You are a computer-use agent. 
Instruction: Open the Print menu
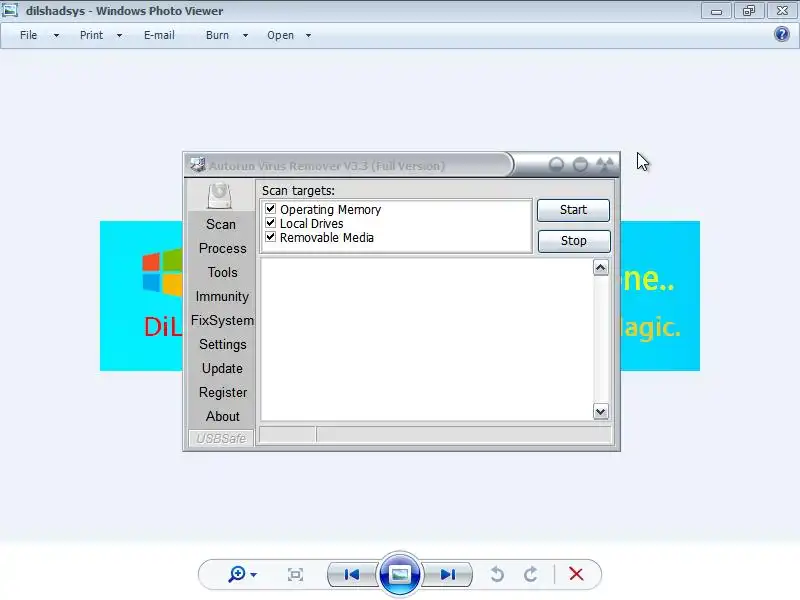91,35
